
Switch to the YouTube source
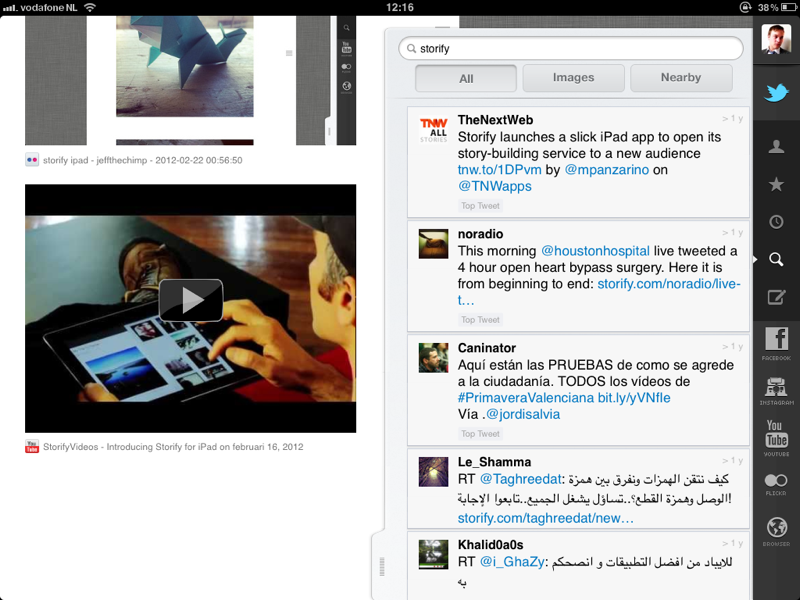pos(776,438)
